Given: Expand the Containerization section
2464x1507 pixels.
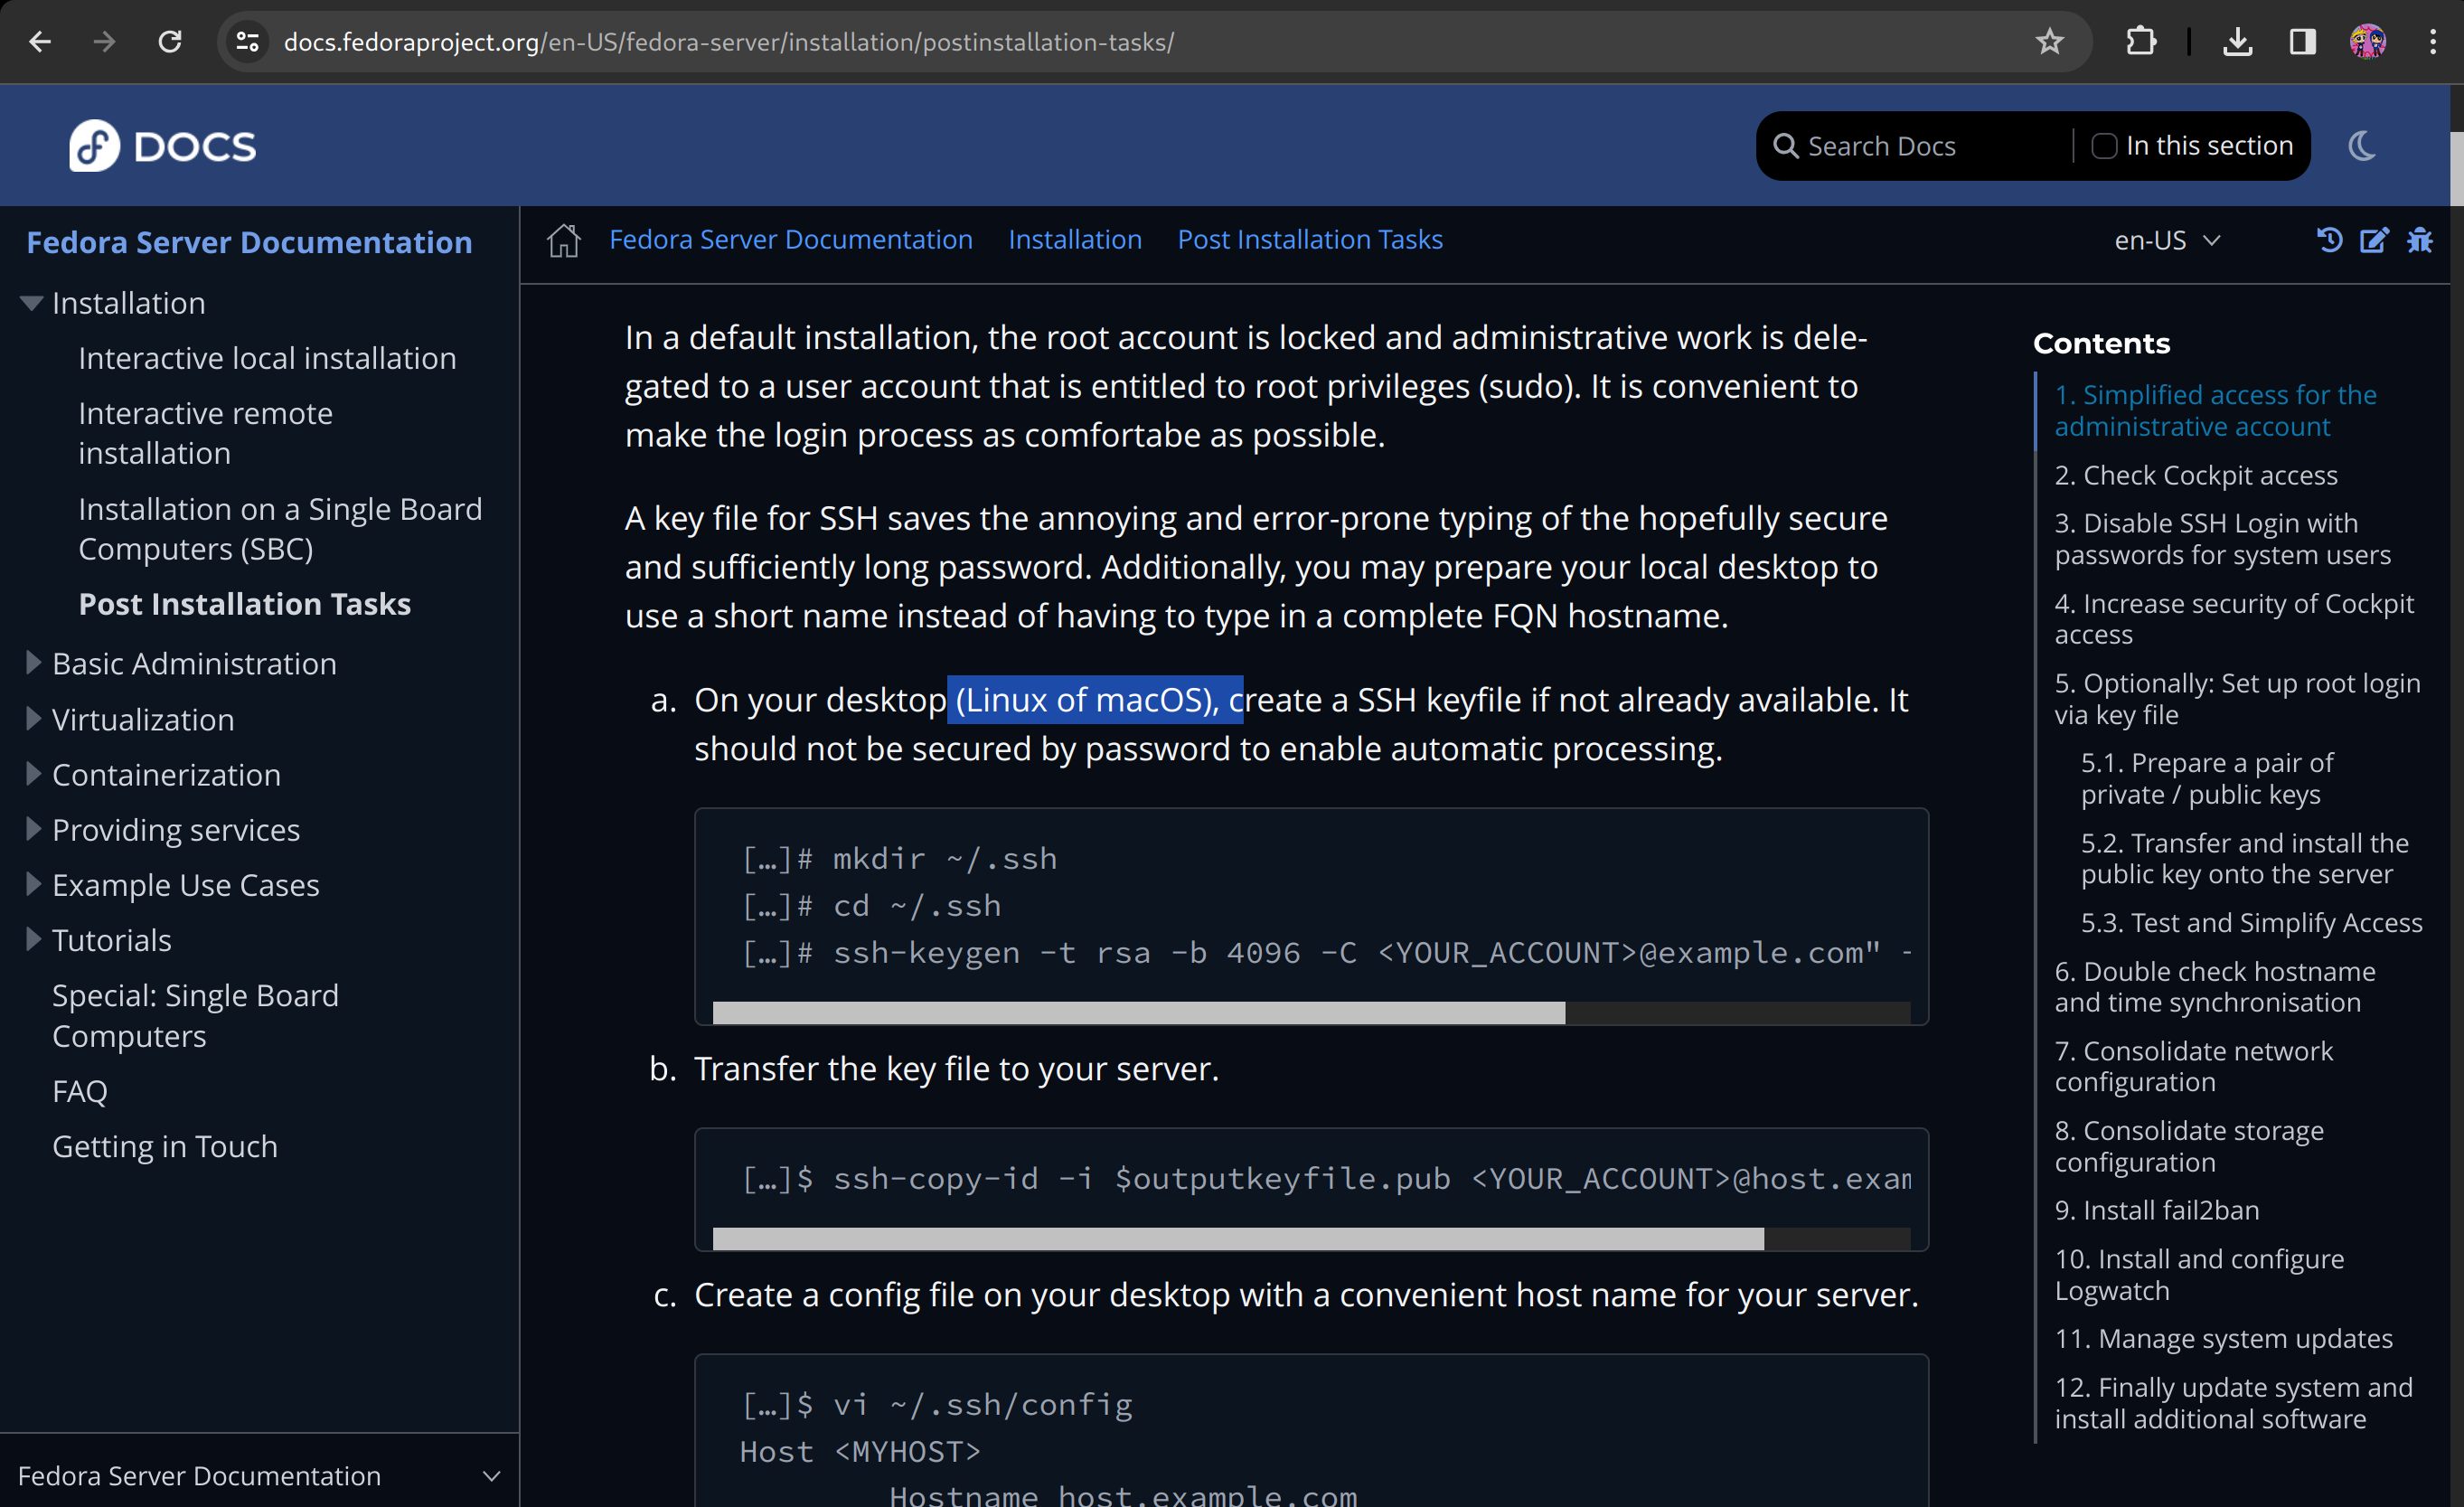Looking at the screenshot, I should [x=33, y=773].
